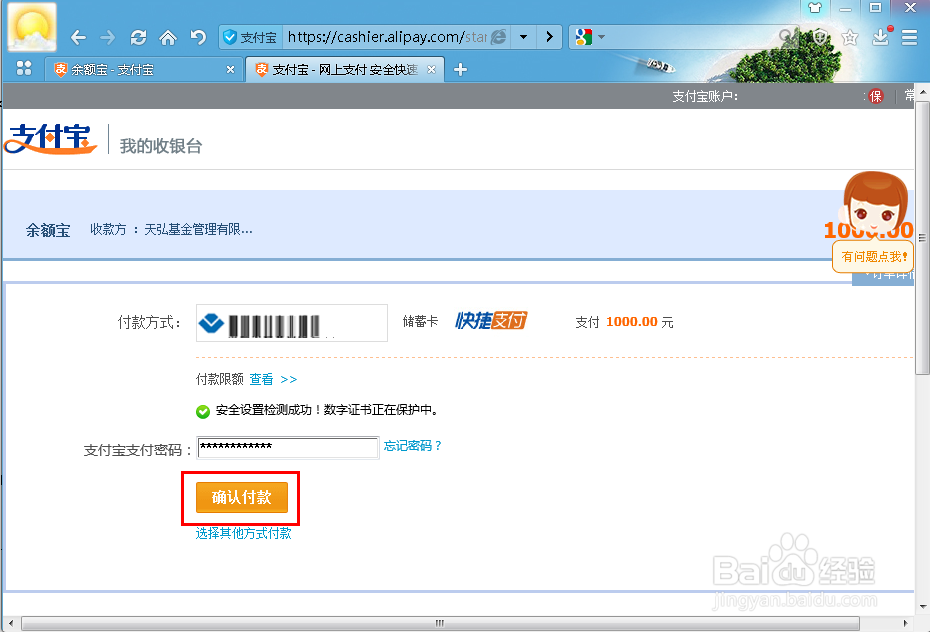930x632 pixels.
Task: Select the 快捷支付 quick pay icon
Action: point(491,322)
